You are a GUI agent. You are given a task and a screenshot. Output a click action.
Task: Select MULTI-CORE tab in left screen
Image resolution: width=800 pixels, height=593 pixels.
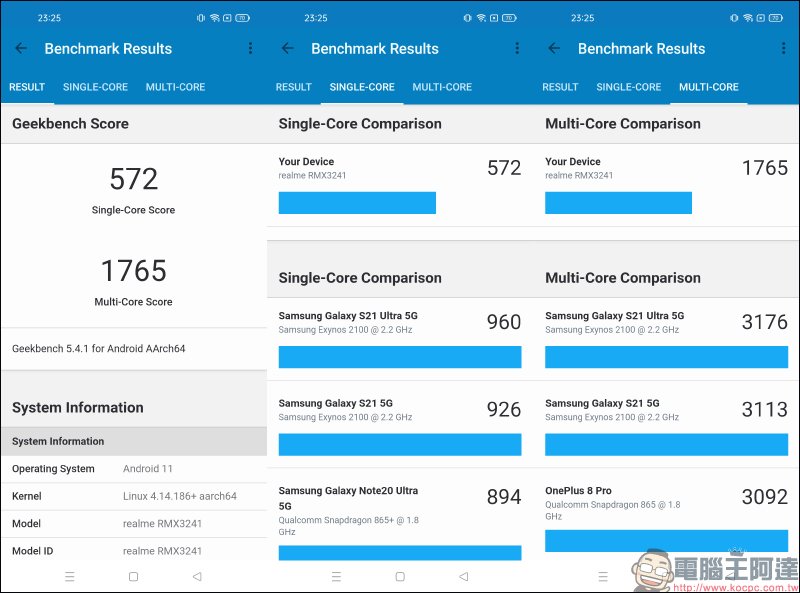[x=176, y=87]
